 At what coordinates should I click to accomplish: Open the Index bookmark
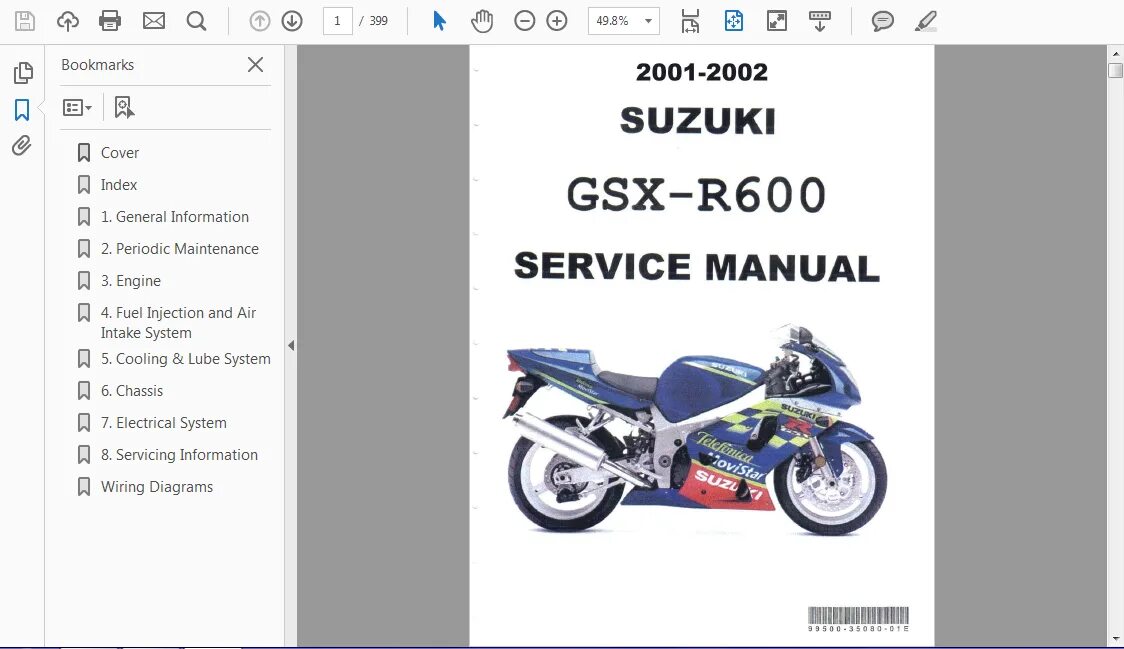118,185
